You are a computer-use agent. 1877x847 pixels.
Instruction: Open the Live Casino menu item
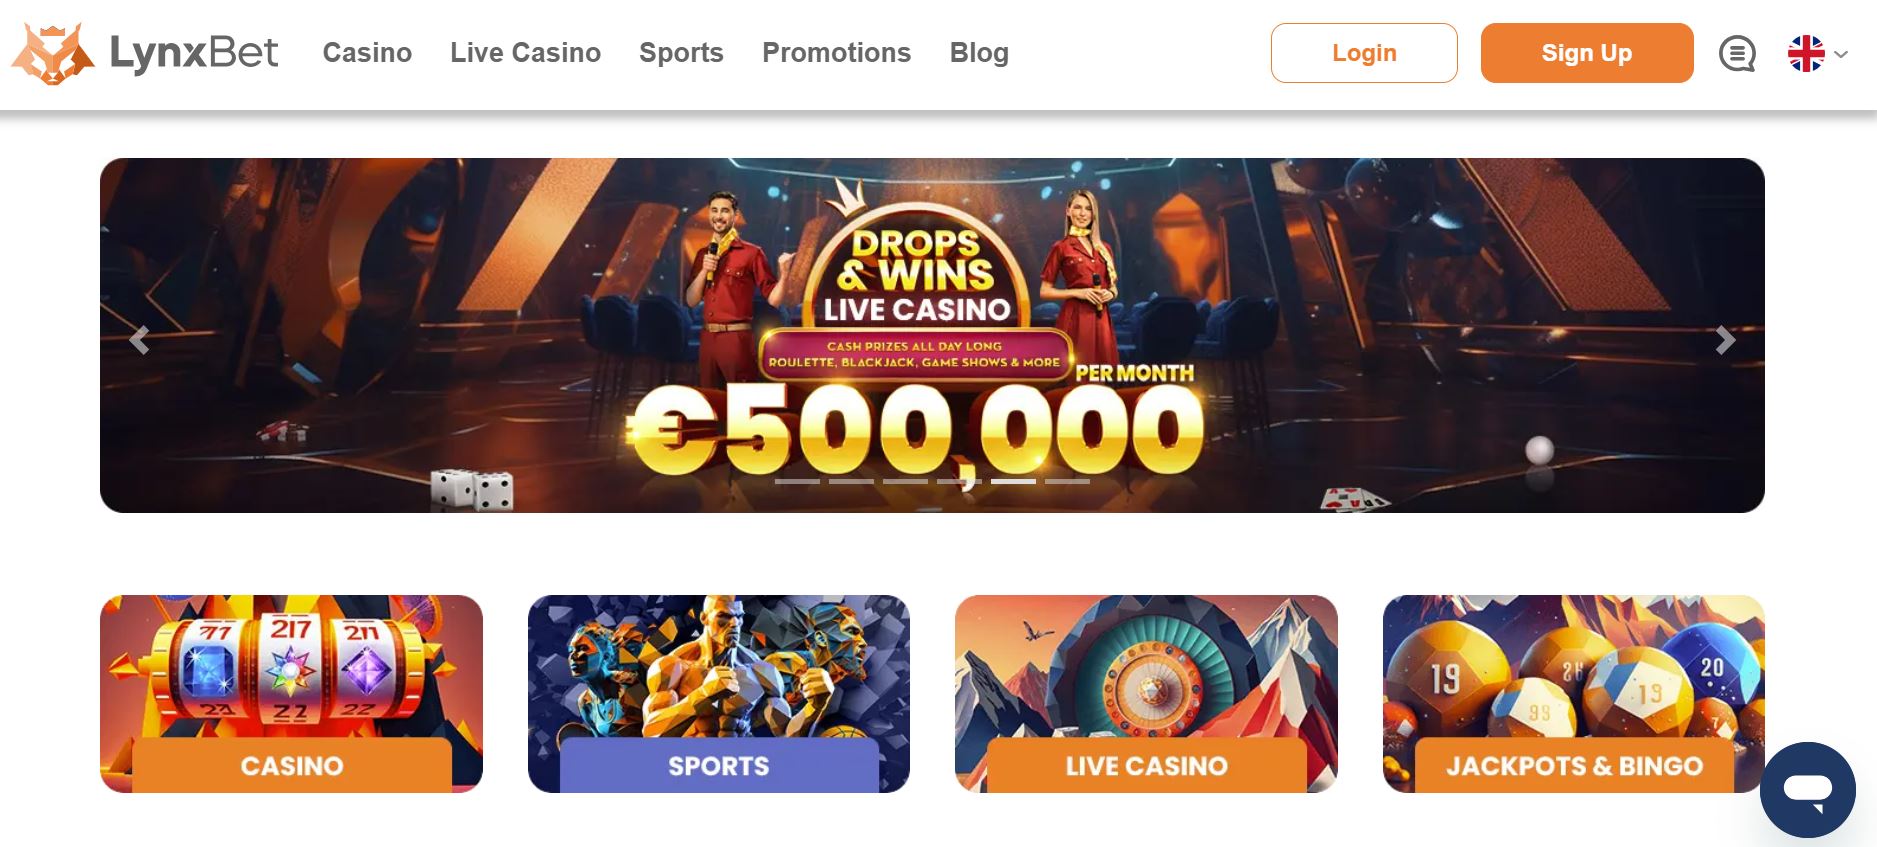point(525,53)
